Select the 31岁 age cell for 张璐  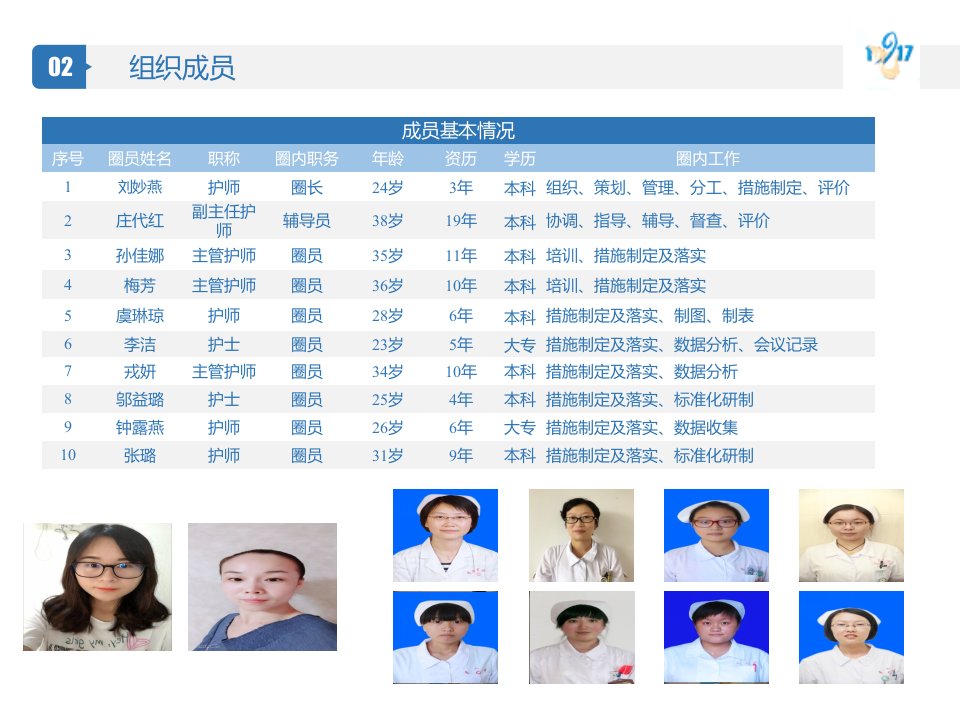[387, 456]
